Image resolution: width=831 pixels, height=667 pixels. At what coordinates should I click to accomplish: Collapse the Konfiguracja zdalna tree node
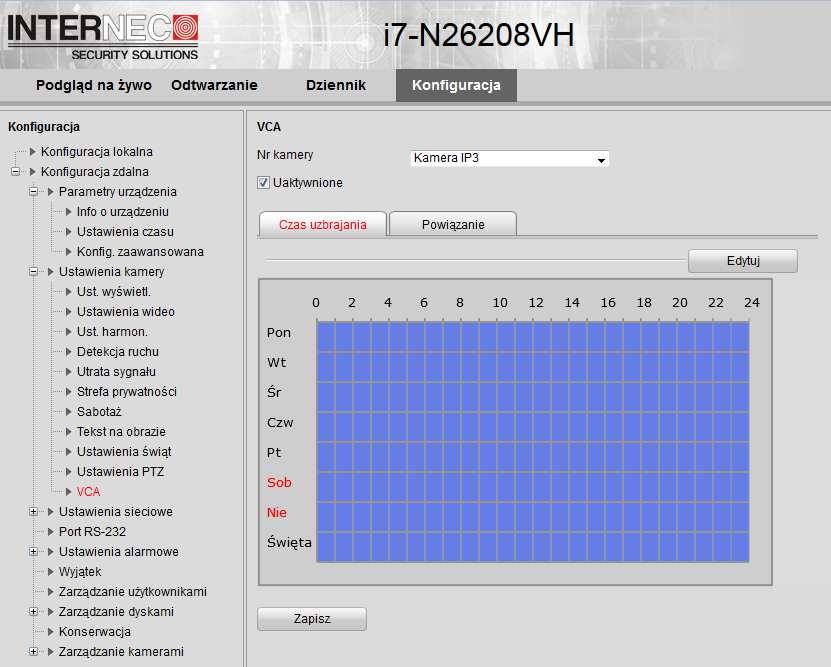pyautogui.click(x=15, y=172)
